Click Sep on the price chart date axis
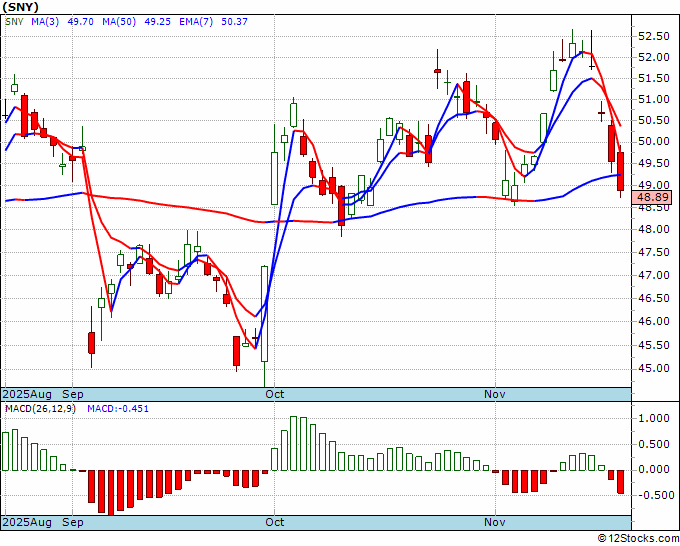Screen dimensions: 680x546 pyautogui.click(x=72, y=394)
